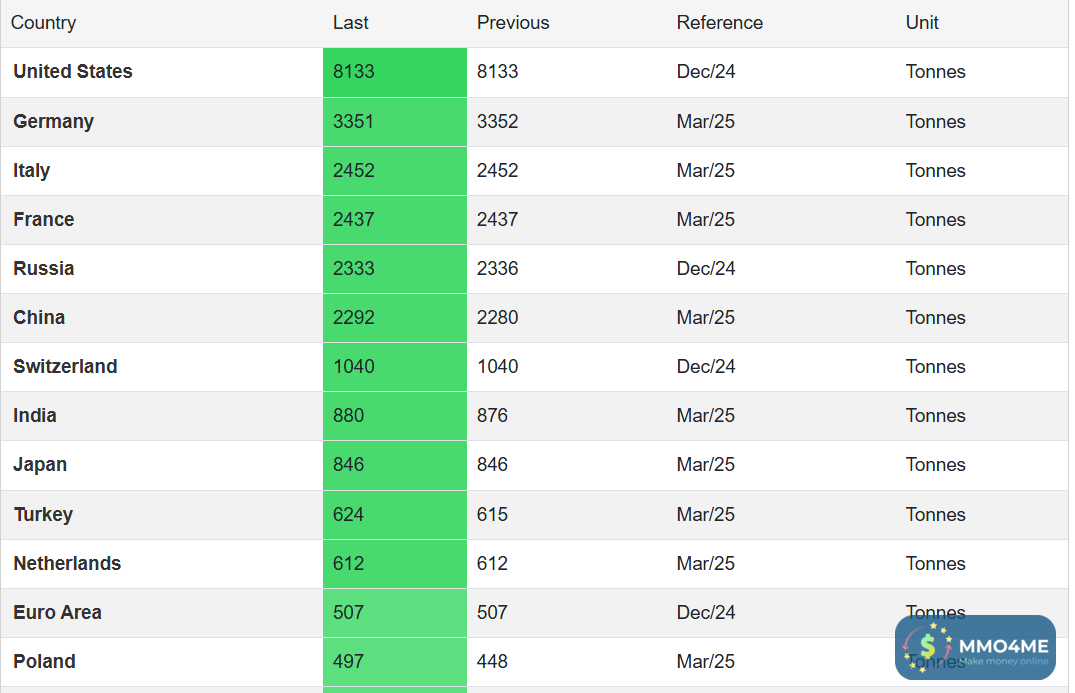Open the Japan country link
The height and width of the screenshot is (693, 1075).
click(40, 465)
